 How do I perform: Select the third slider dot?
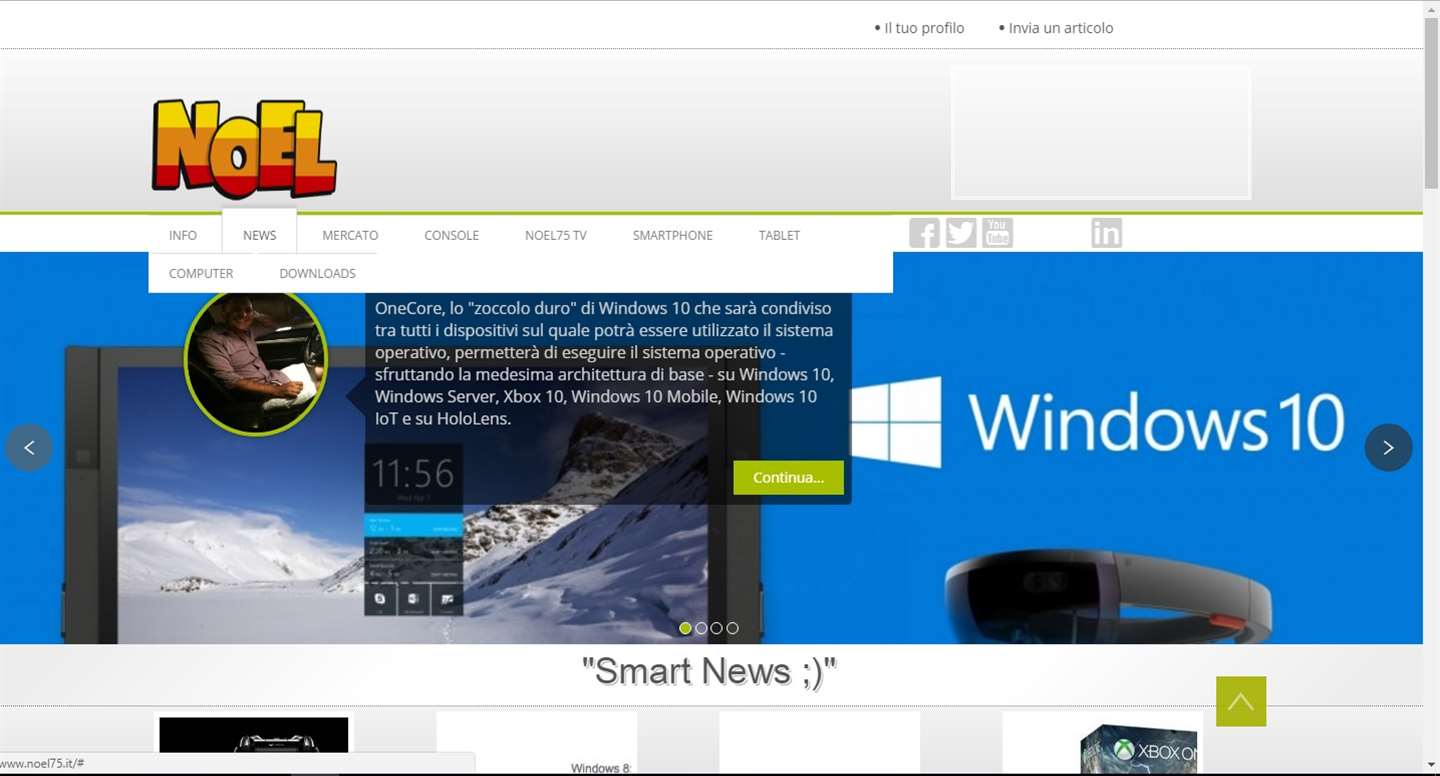(x=717, y=628)
